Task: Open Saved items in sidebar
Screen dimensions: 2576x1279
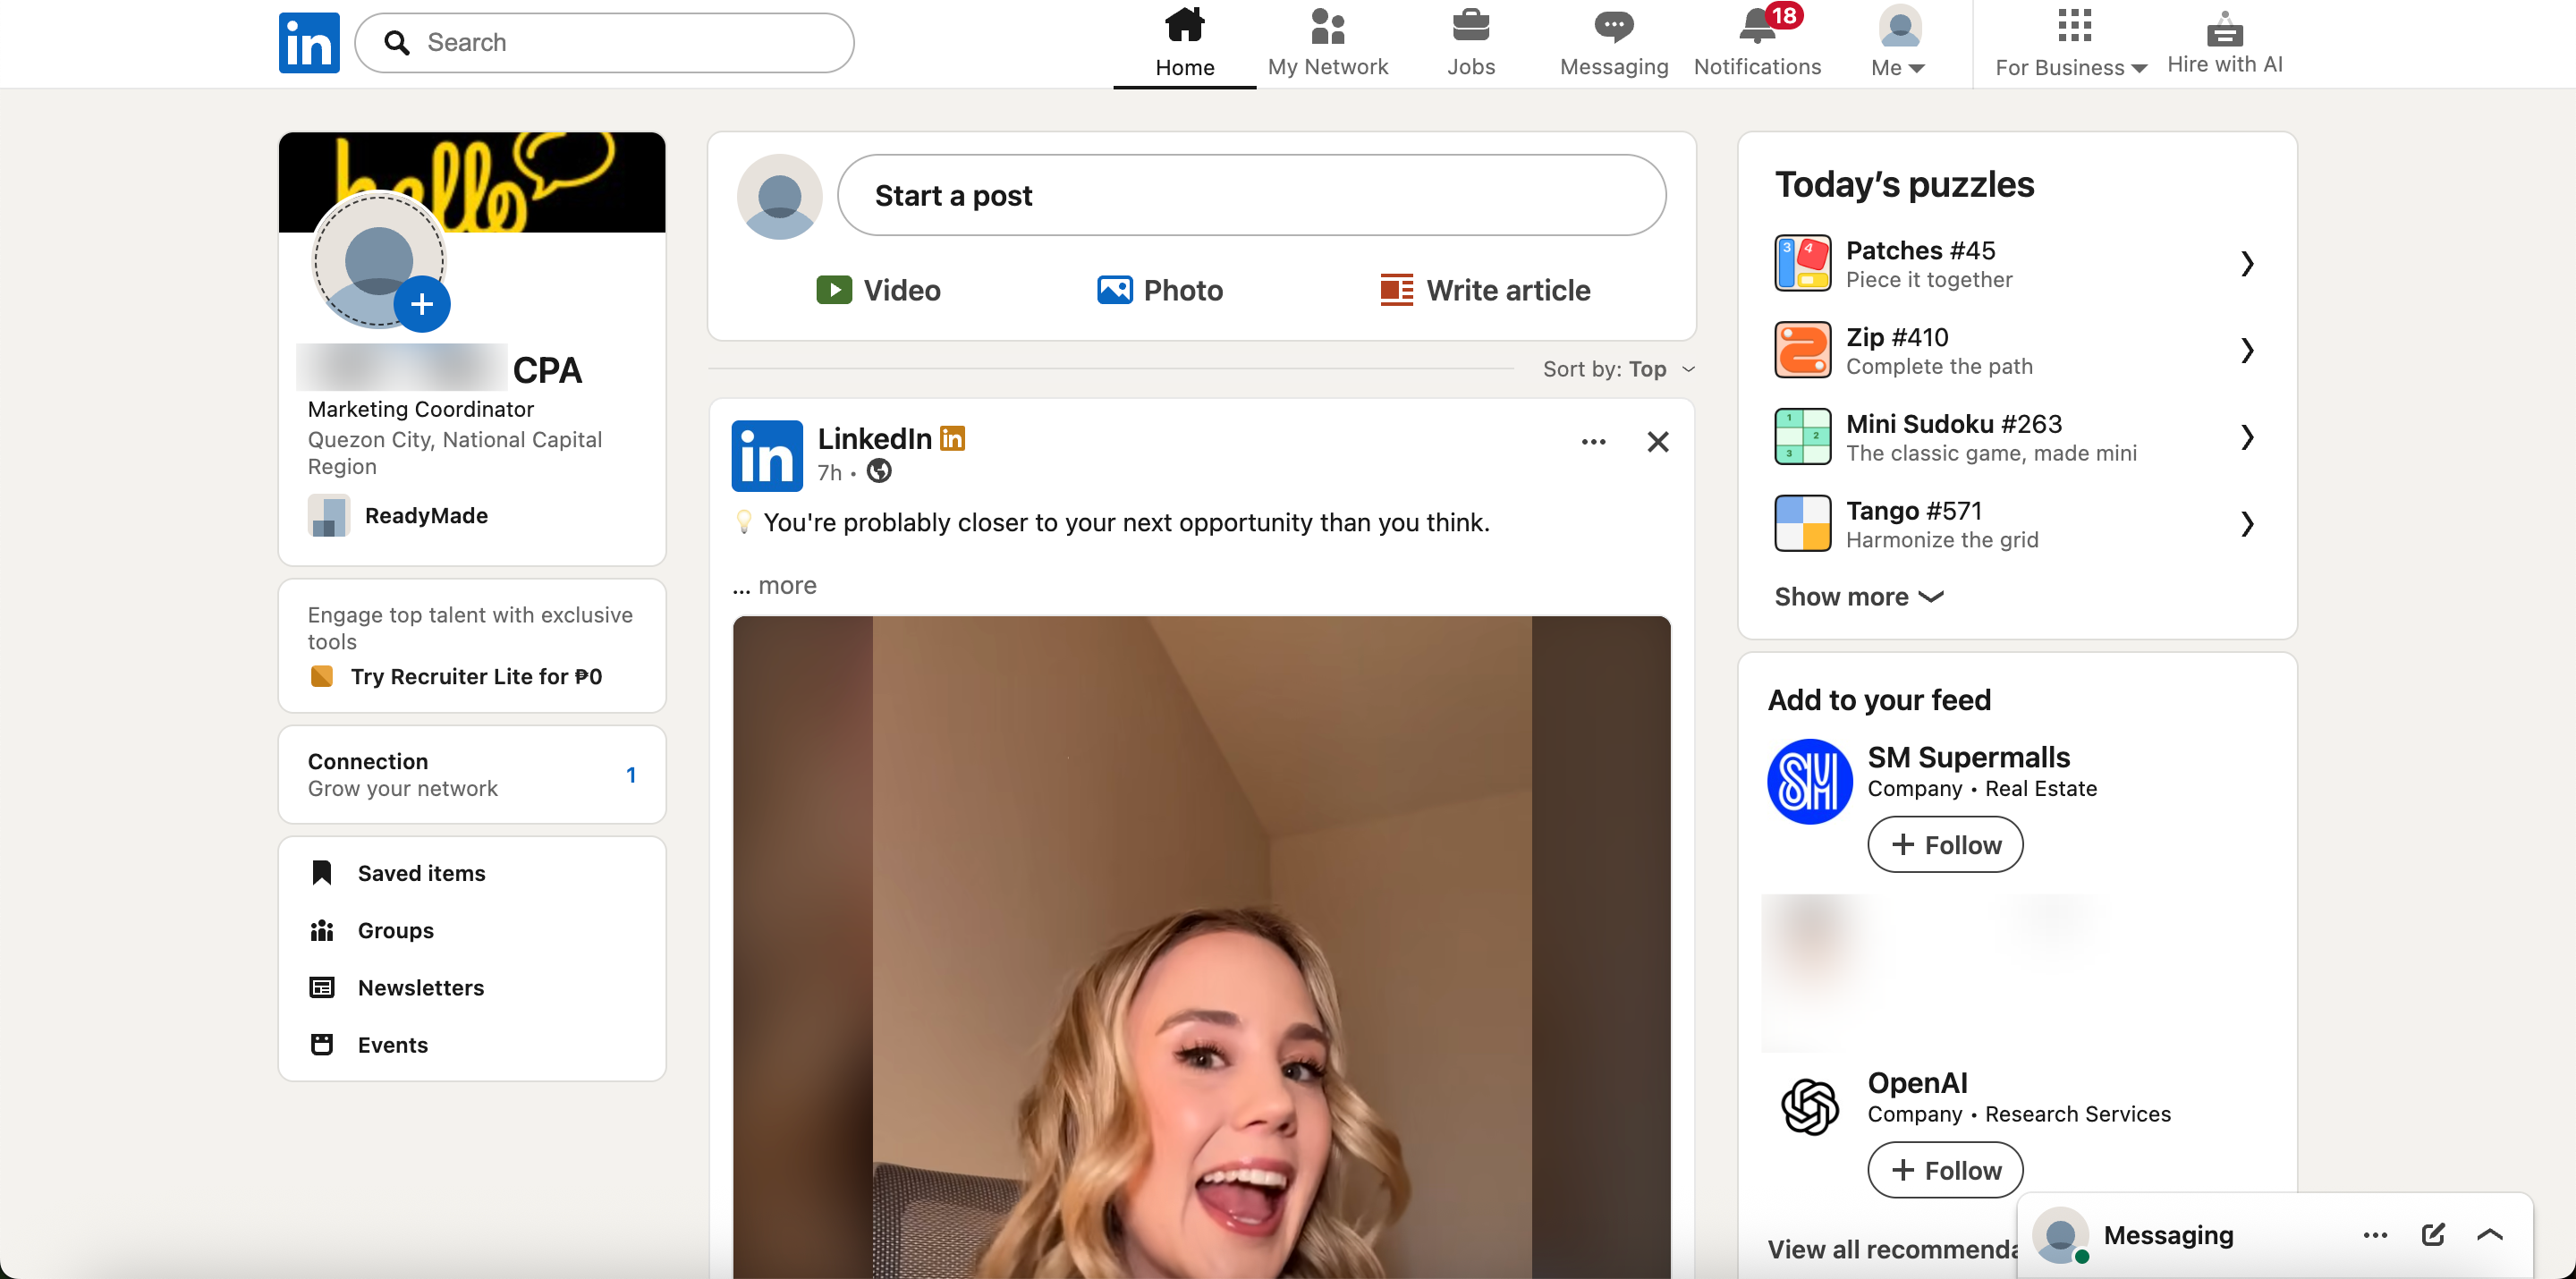Action: (x=421, y=872)
